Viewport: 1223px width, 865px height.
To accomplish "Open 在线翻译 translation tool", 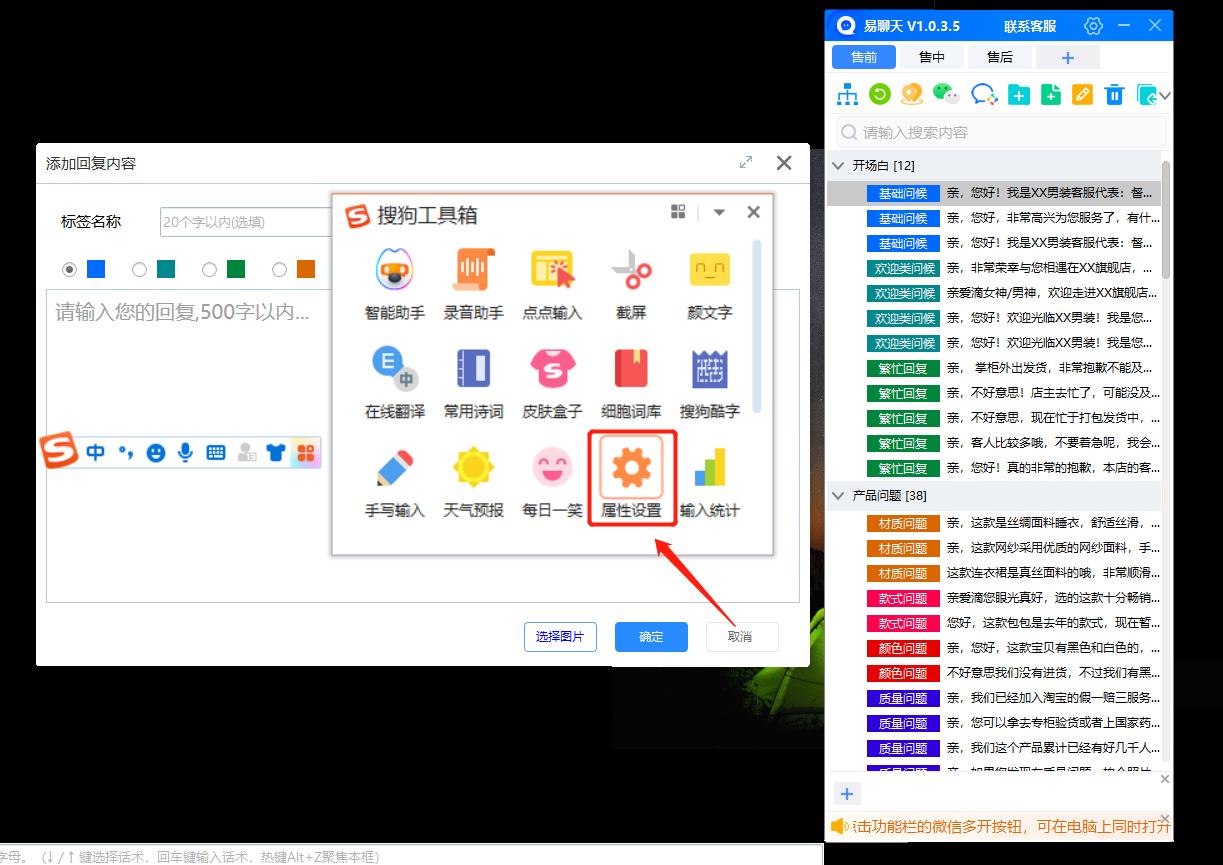I will 395,382.
